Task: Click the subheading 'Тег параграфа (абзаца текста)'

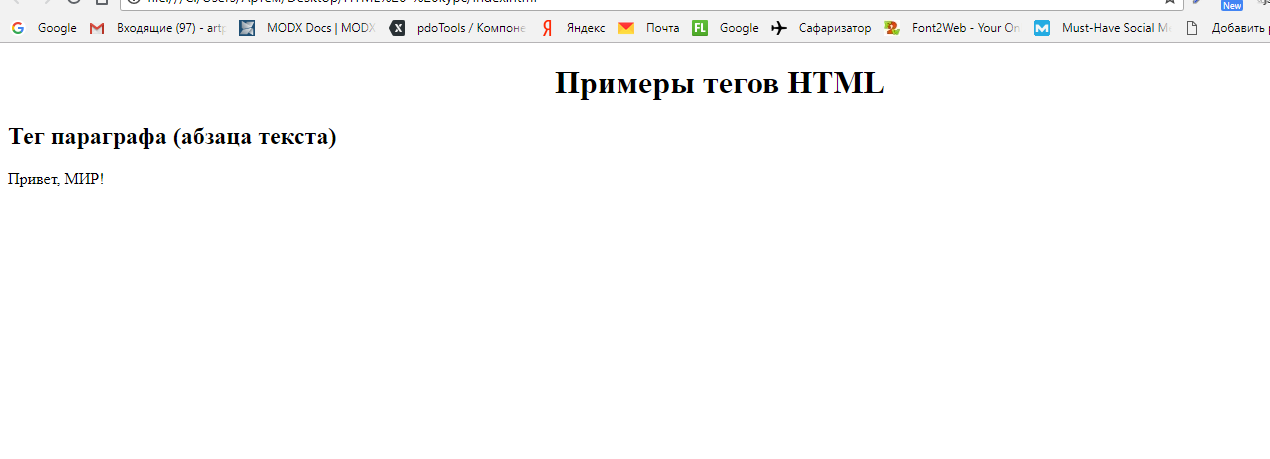Action: (x=172, y=137)
